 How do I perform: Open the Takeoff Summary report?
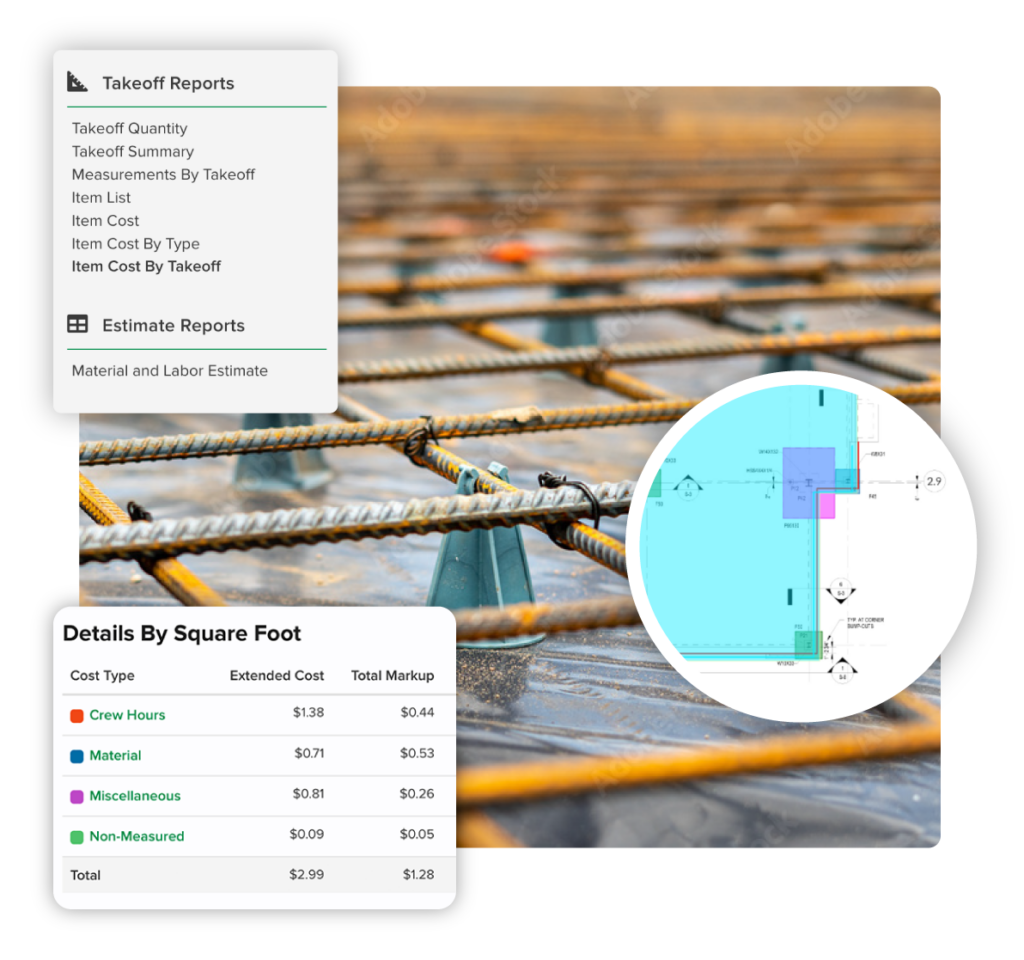[132, 151]
